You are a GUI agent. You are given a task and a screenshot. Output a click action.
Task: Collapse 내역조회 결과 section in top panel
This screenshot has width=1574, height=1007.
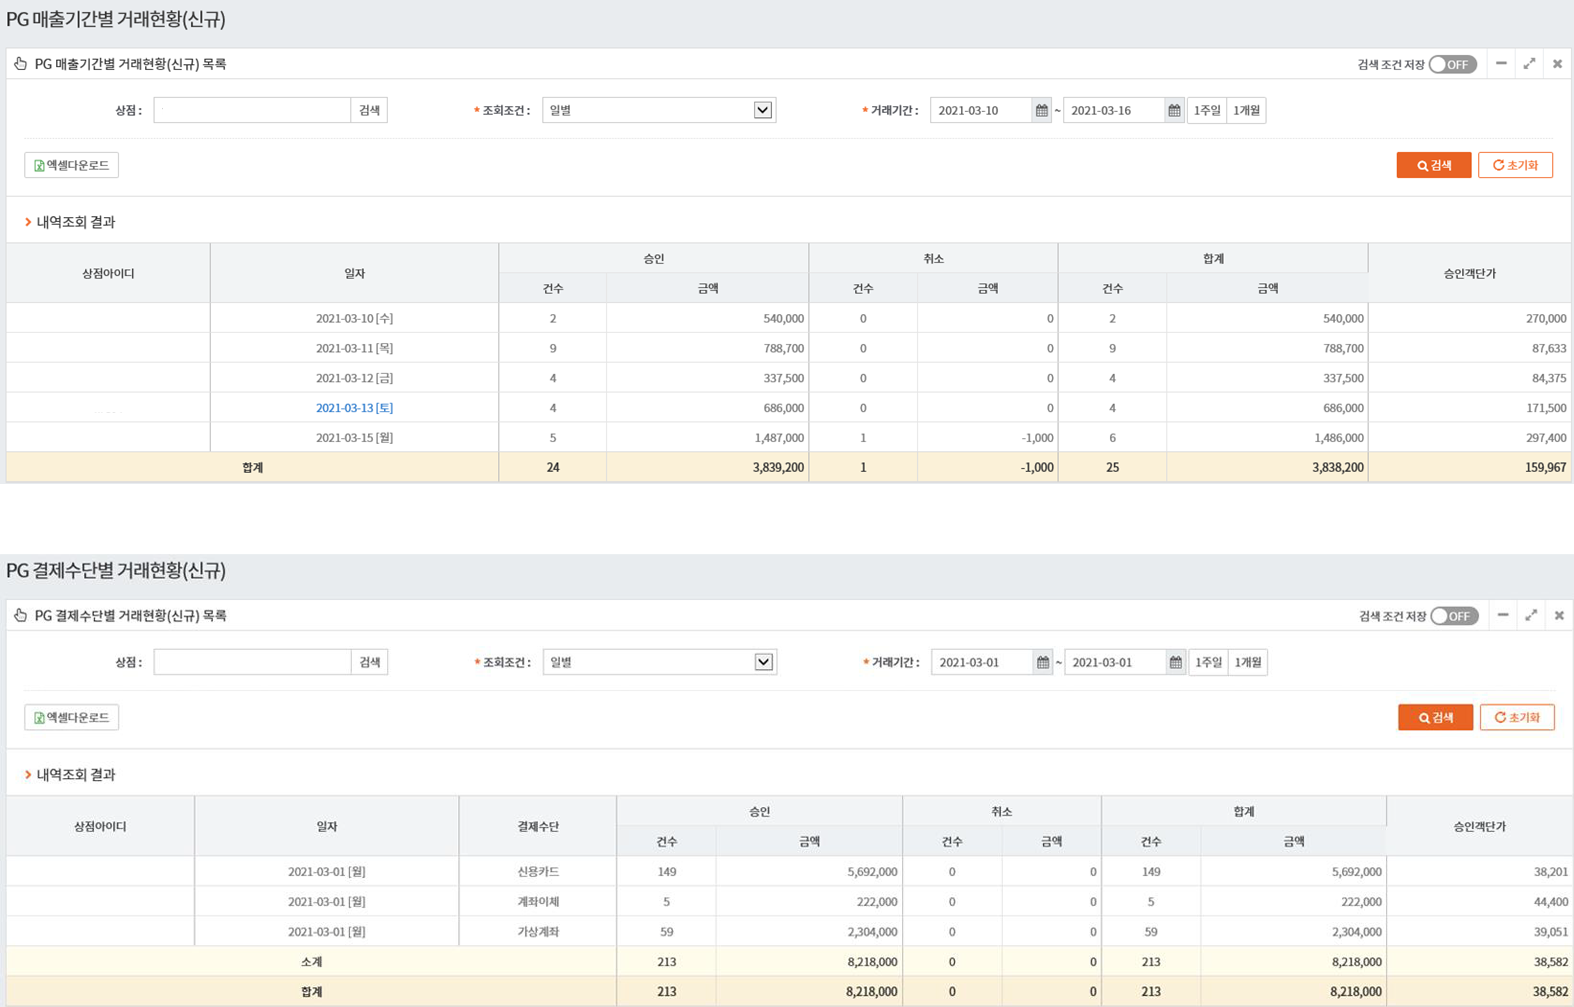point(28,222)
